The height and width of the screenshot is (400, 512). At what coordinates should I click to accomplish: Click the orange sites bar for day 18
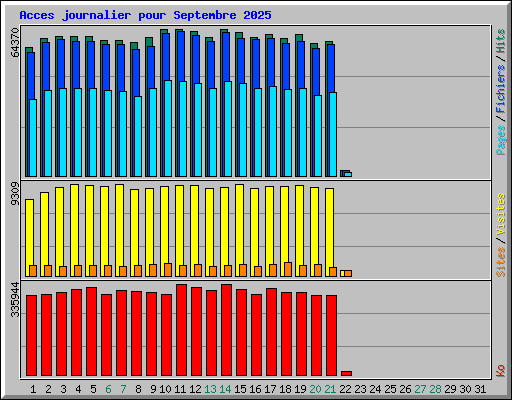pyautogui.click(x=288, y=269)
